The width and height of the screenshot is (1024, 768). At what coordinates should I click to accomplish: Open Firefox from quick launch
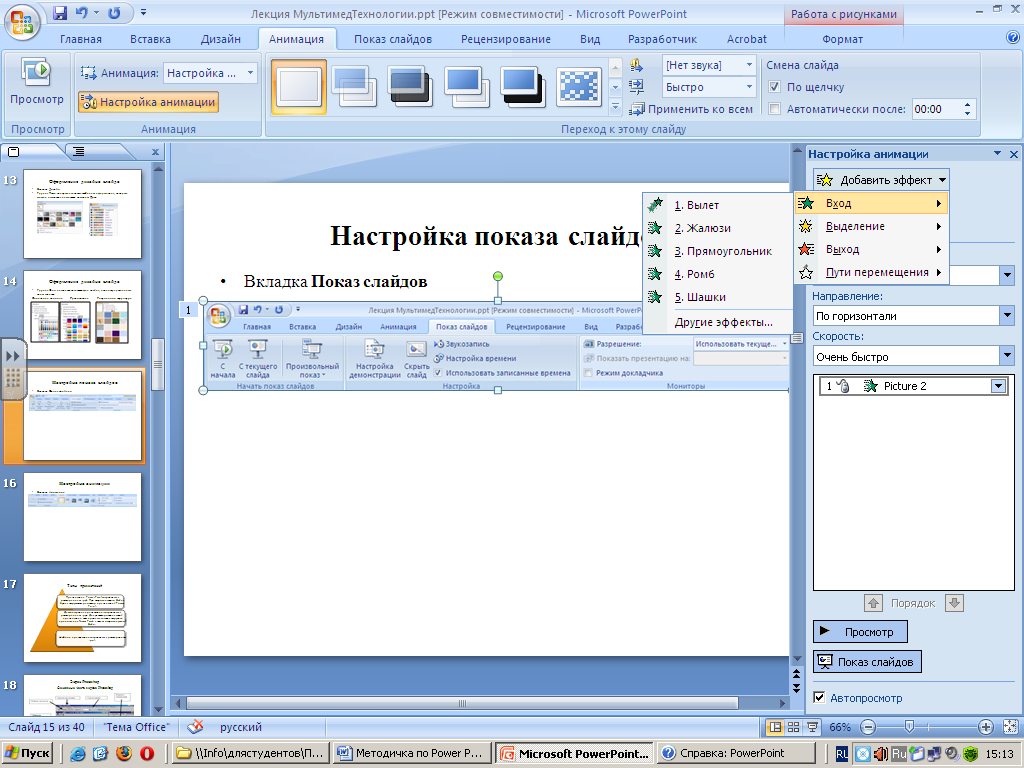pos(124,753)
